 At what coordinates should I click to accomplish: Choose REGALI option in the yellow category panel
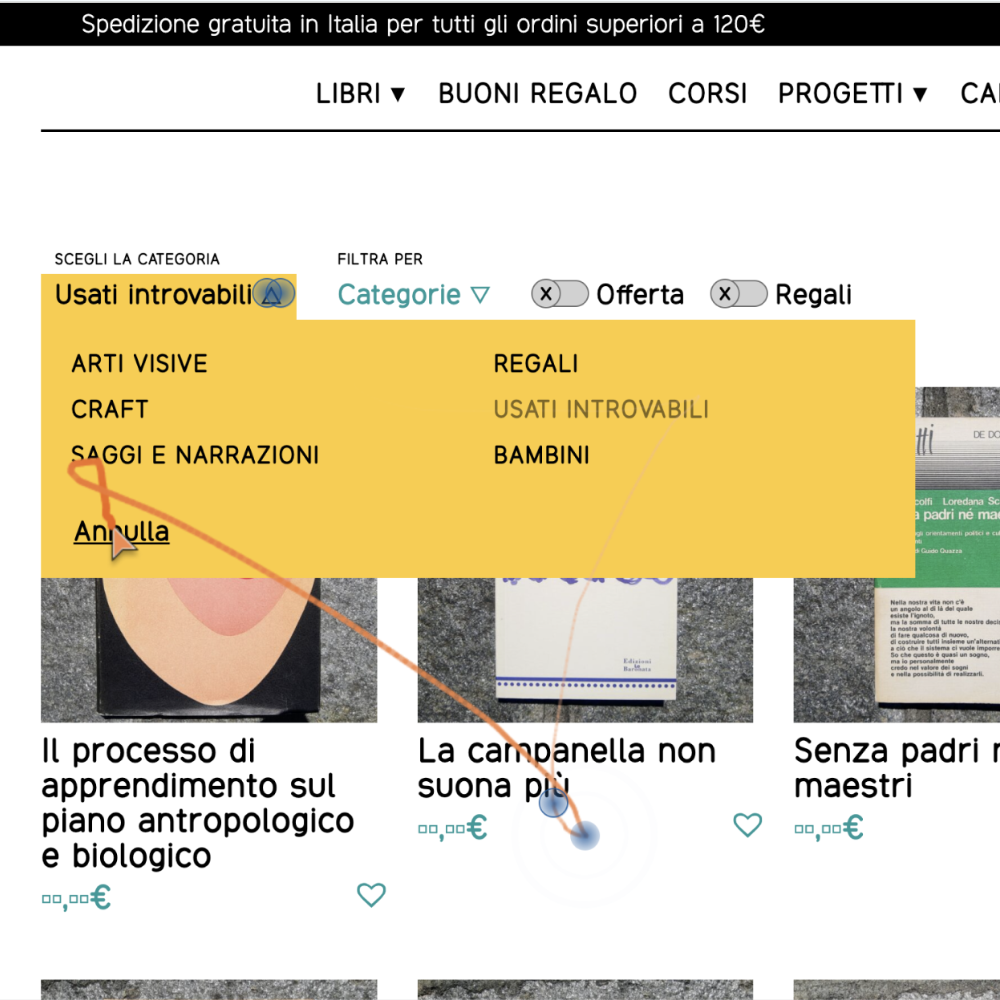[535, 364]
